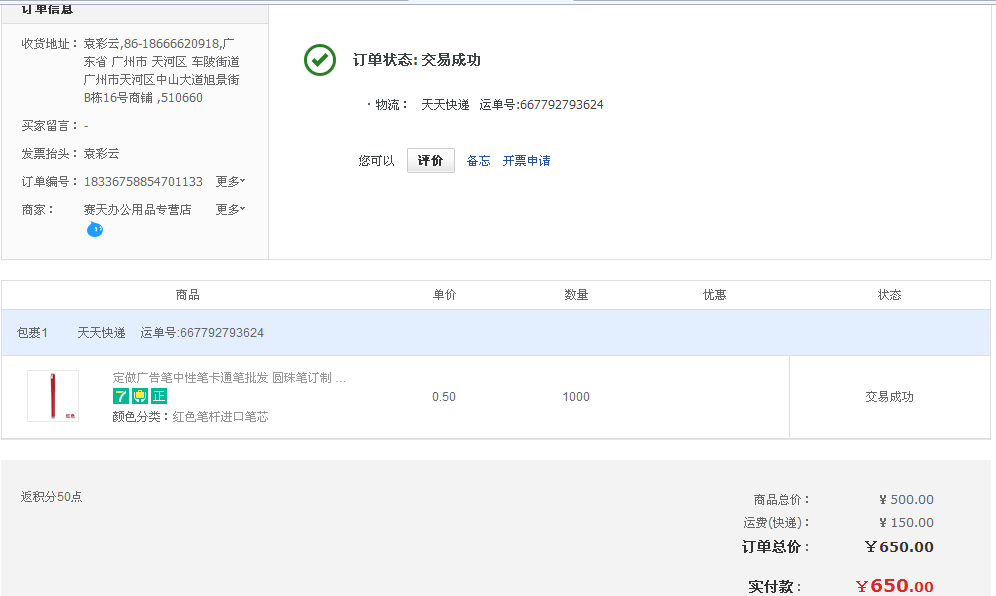Screen dimensions: 996x596
Task: Click the tracking number in package row
Action: click(x=202, y=333)
